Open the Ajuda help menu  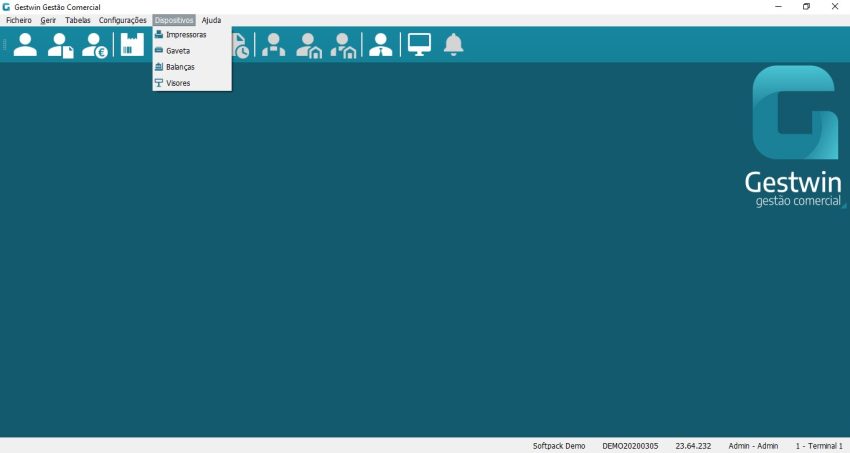click(x=211, y=20)
